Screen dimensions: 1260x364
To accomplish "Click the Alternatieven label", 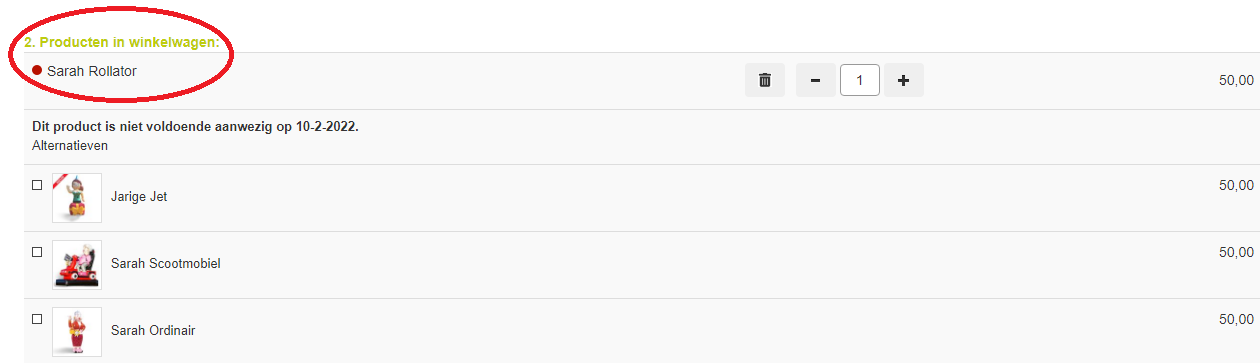I will pyautogui.click(x=70, y=146).
